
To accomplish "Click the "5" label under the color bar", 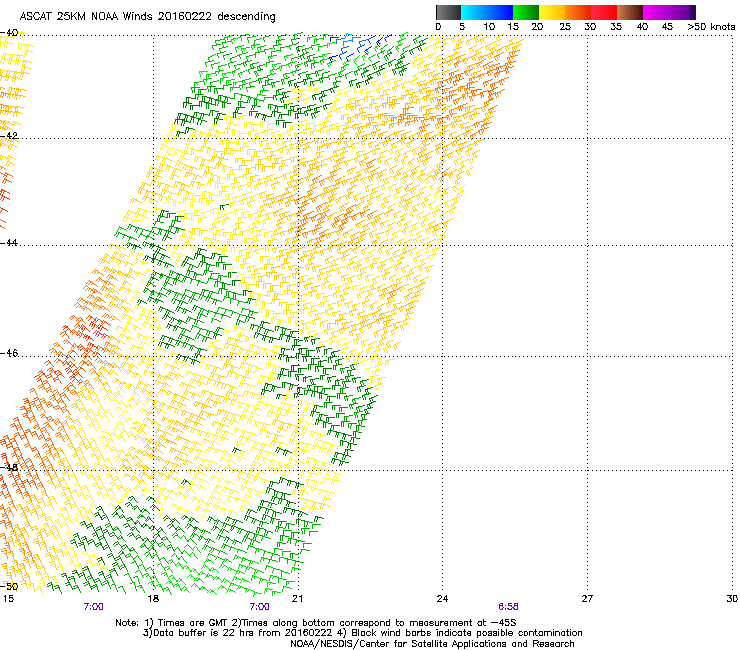I will coord(462,27).
